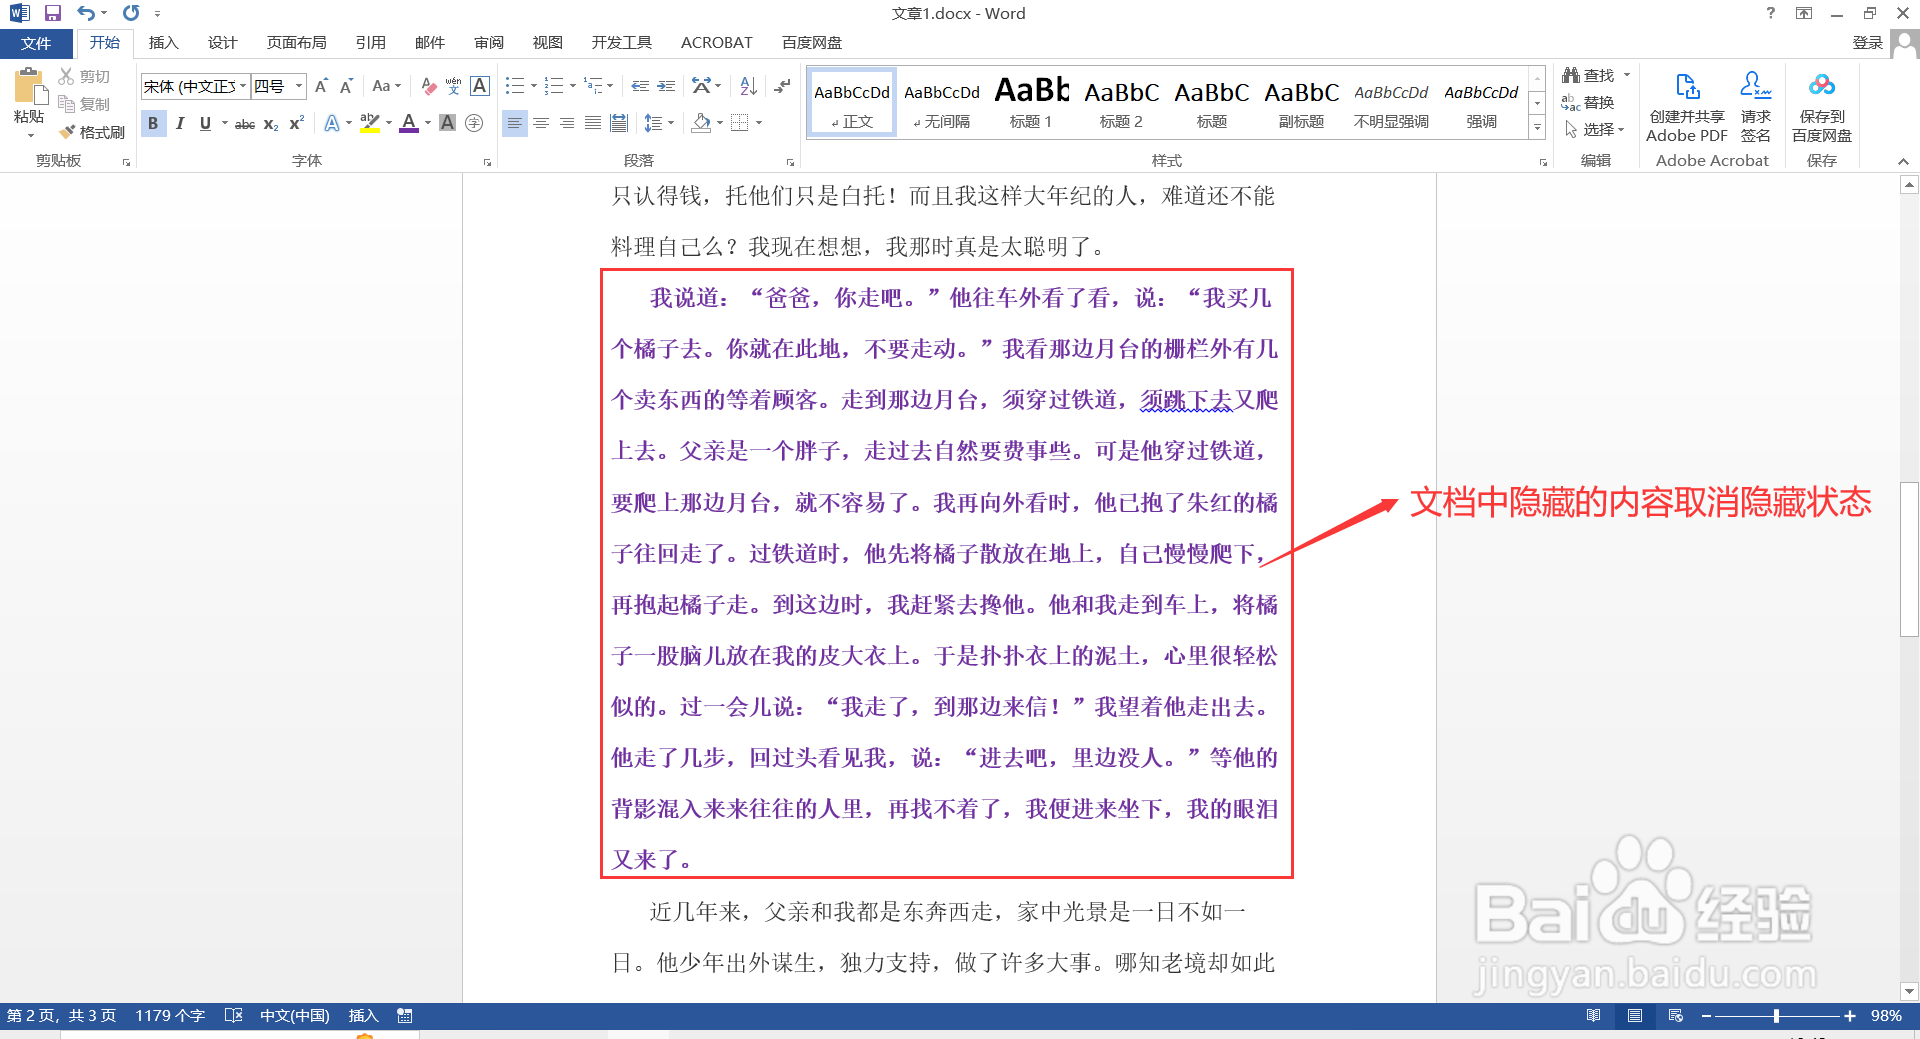Open the borders dropdown arrow
Viewport: 1920px width, 1039px height.
pos(759,123)
